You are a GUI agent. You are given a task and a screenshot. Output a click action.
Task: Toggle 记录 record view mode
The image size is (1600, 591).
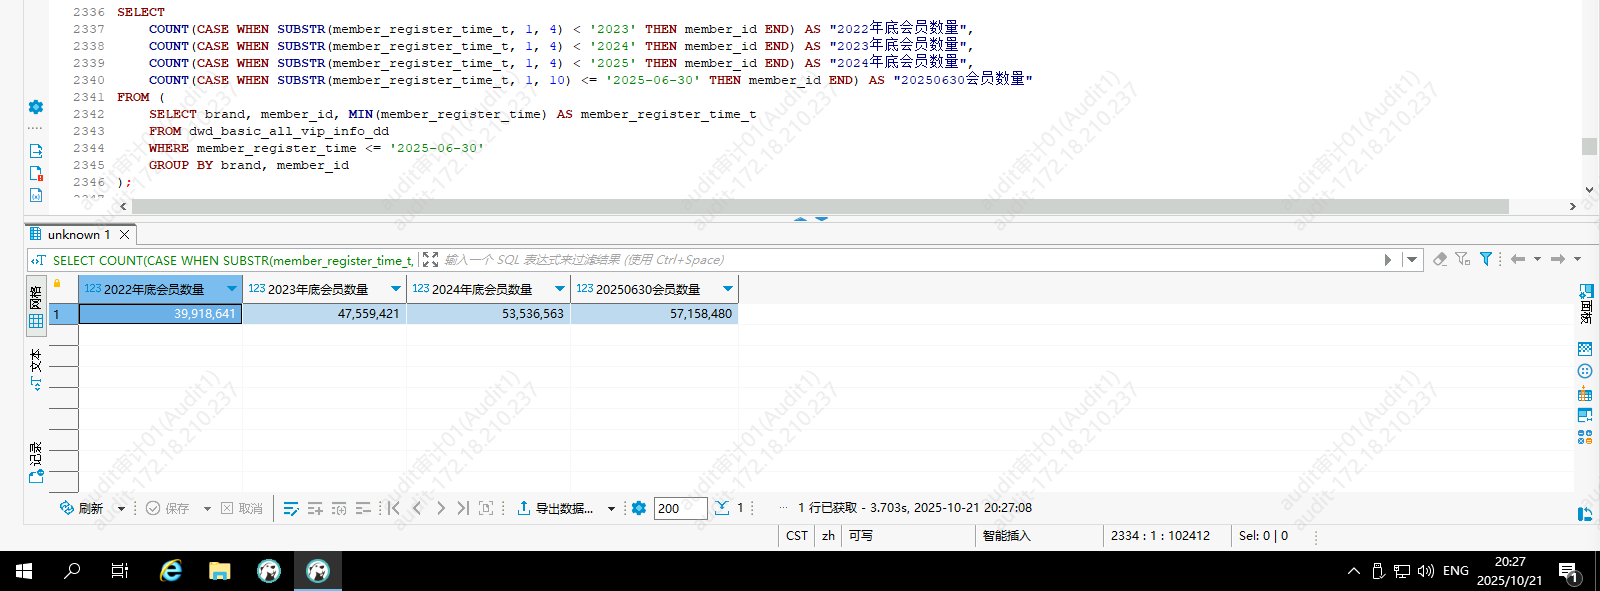click(36, 462)
